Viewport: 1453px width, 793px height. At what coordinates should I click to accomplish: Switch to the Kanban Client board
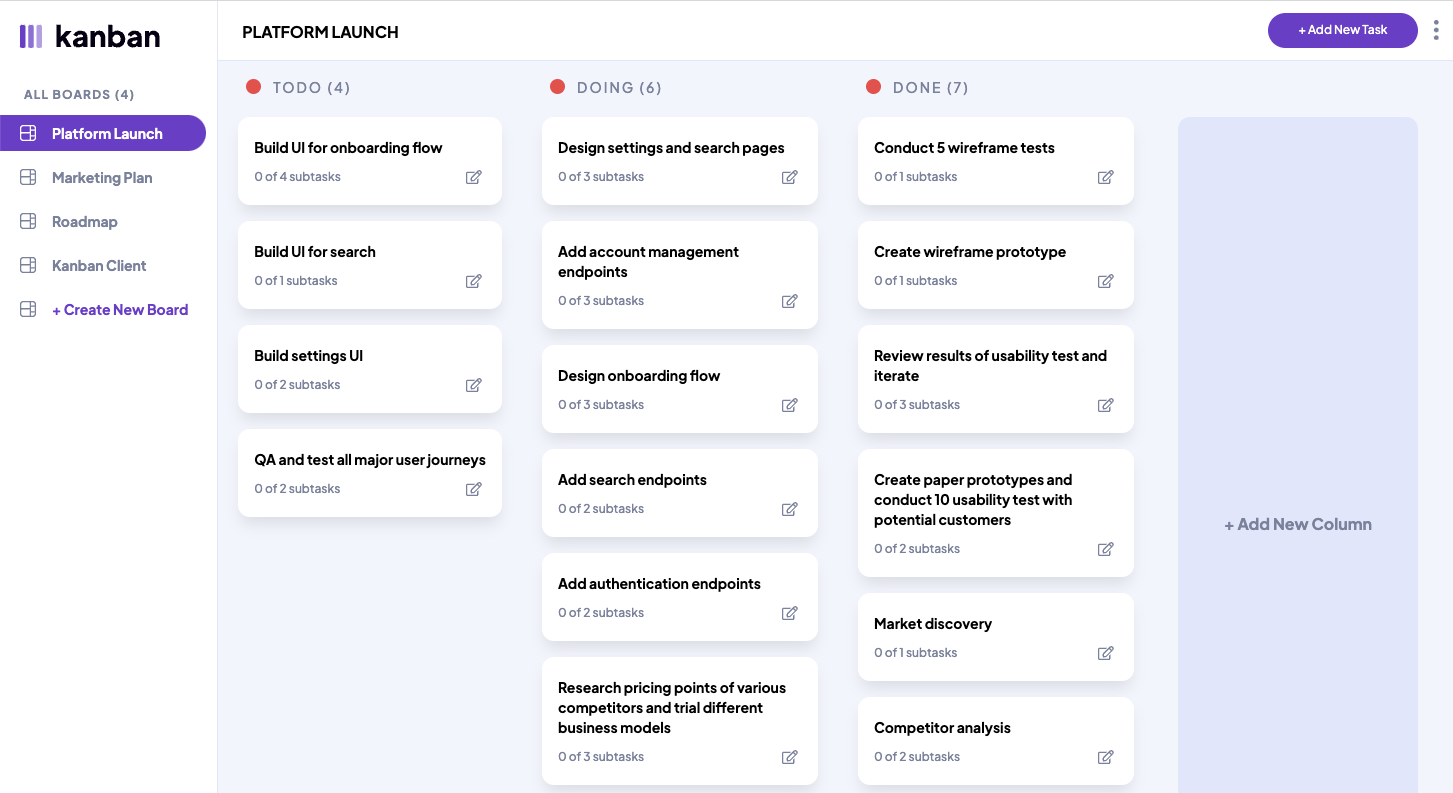click(99, 266)
